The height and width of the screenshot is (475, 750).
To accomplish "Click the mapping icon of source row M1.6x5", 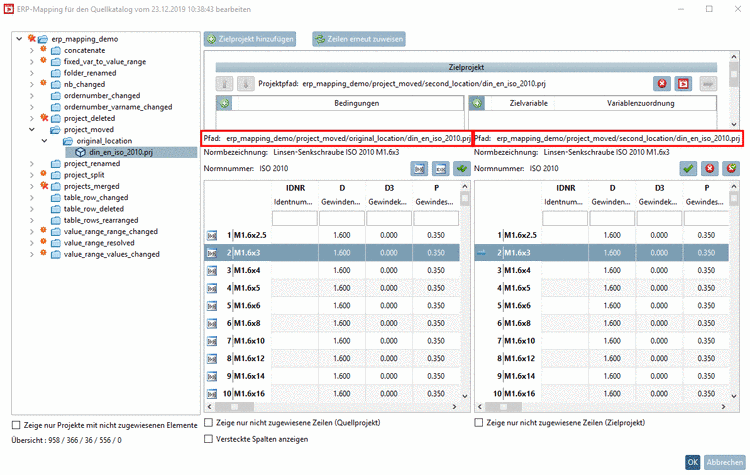I will [212, 288].
